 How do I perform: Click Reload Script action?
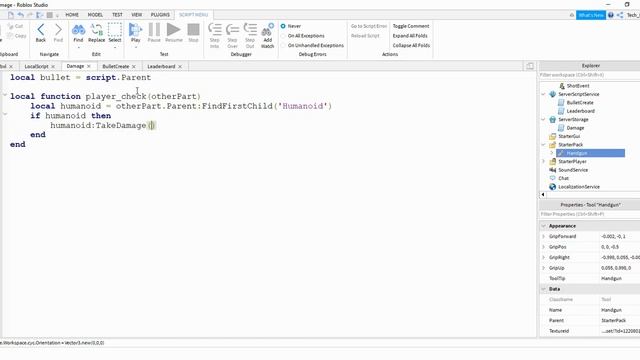coord(365,36)
